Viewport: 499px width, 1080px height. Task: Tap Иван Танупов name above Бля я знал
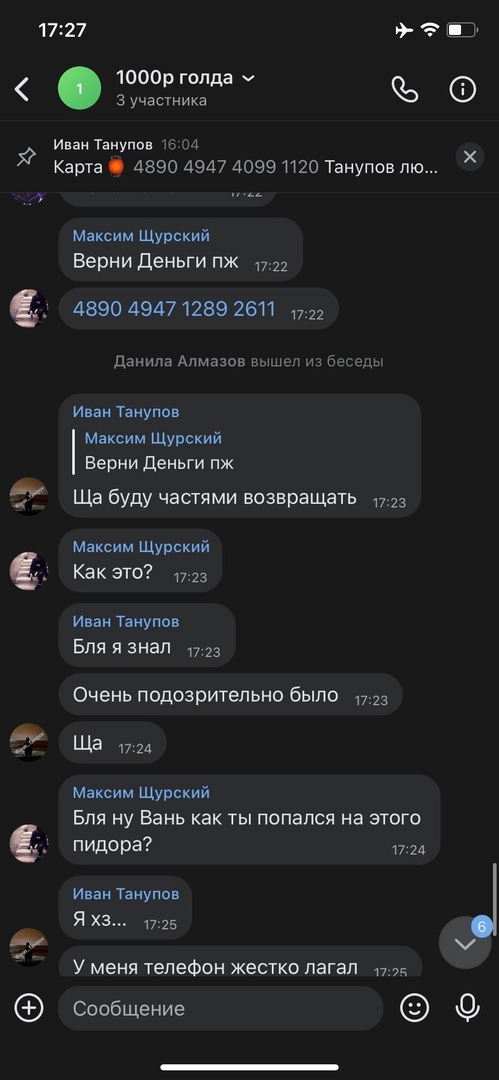(126, 621)
